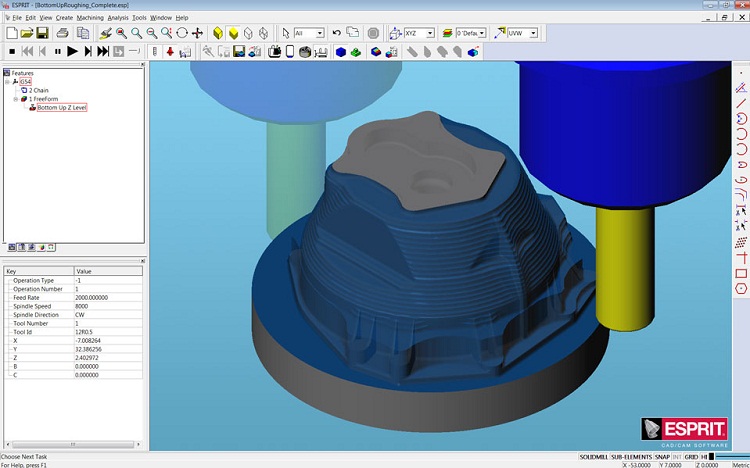The height and width of the screenshot is (468, 750).
Task: Click the properties panel horizontal scrollbar
Action: (x=73, y=444)
